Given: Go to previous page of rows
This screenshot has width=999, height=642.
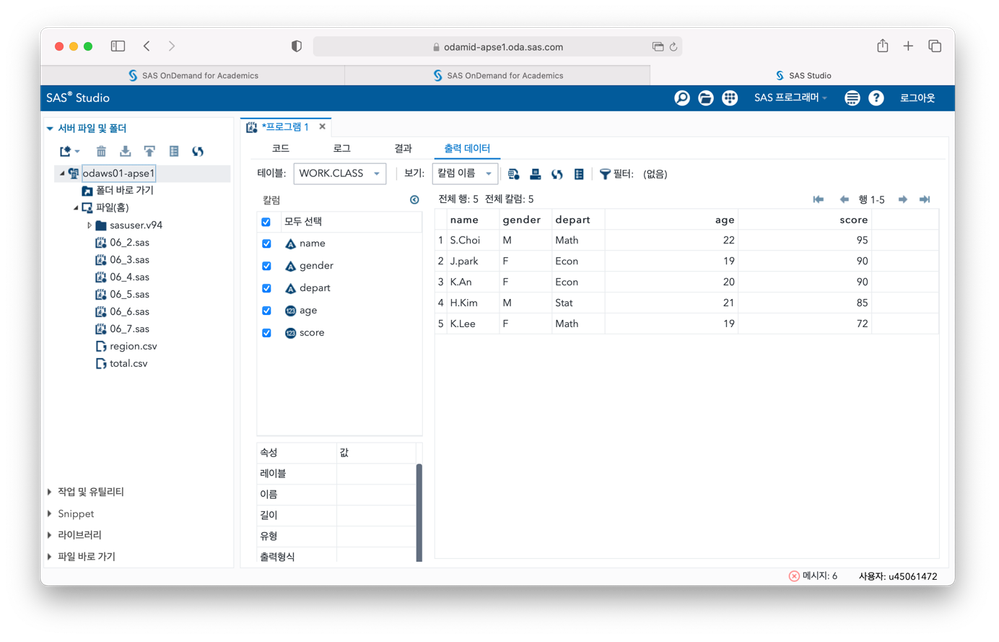Looking at the screenshot, I should pyautogui.click(x=844, y=199).
